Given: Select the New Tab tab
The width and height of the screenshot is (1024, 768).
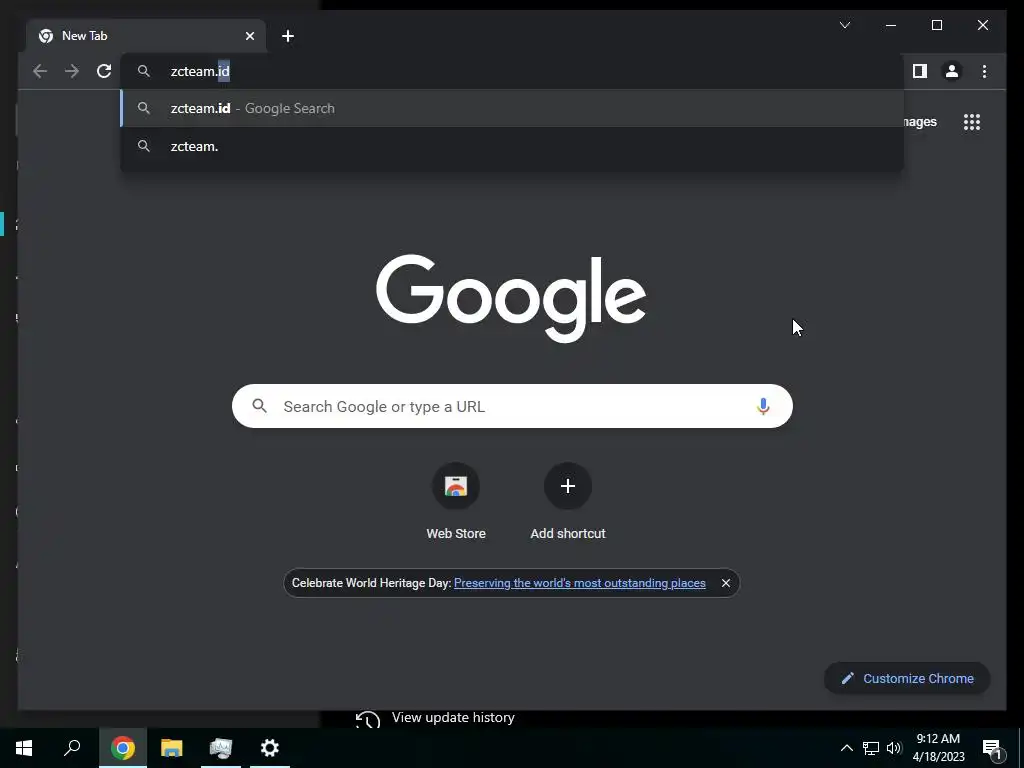Looking at the screenshot, I should [146, 36].
